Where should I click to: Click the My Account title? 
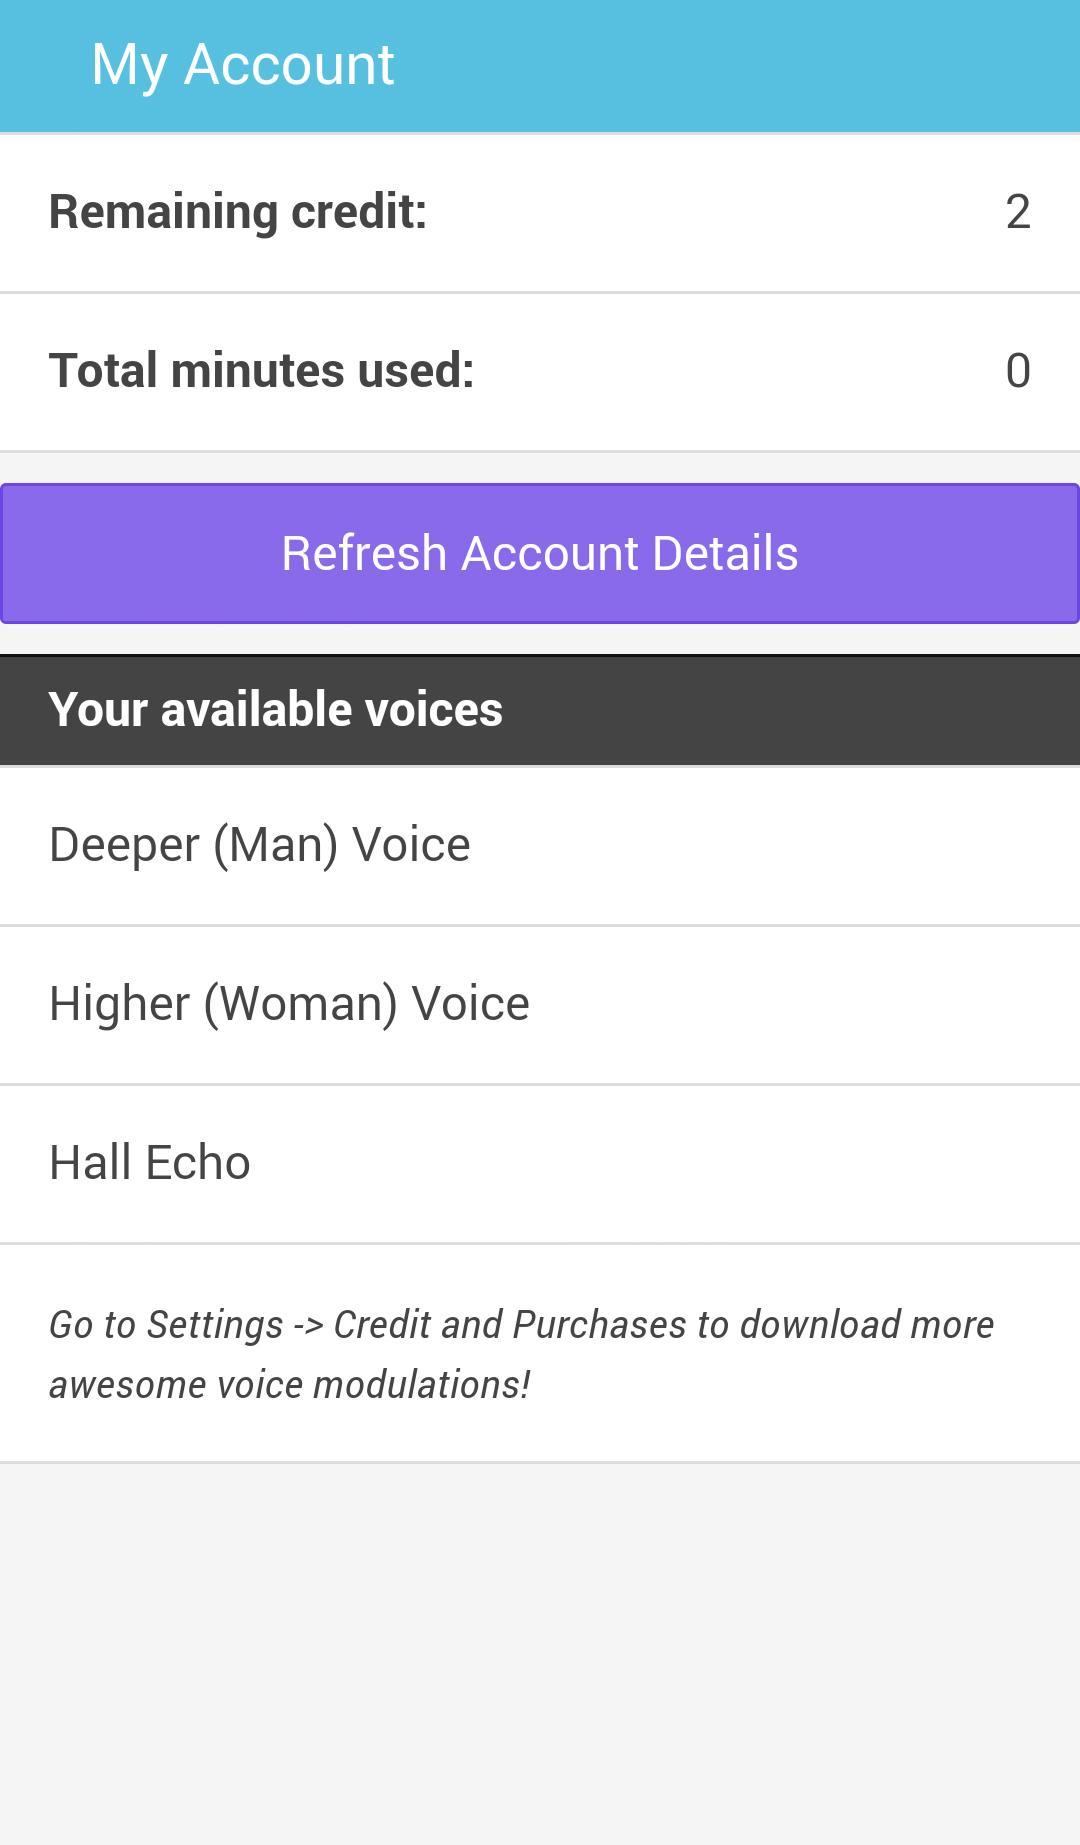tap(243, 65)
